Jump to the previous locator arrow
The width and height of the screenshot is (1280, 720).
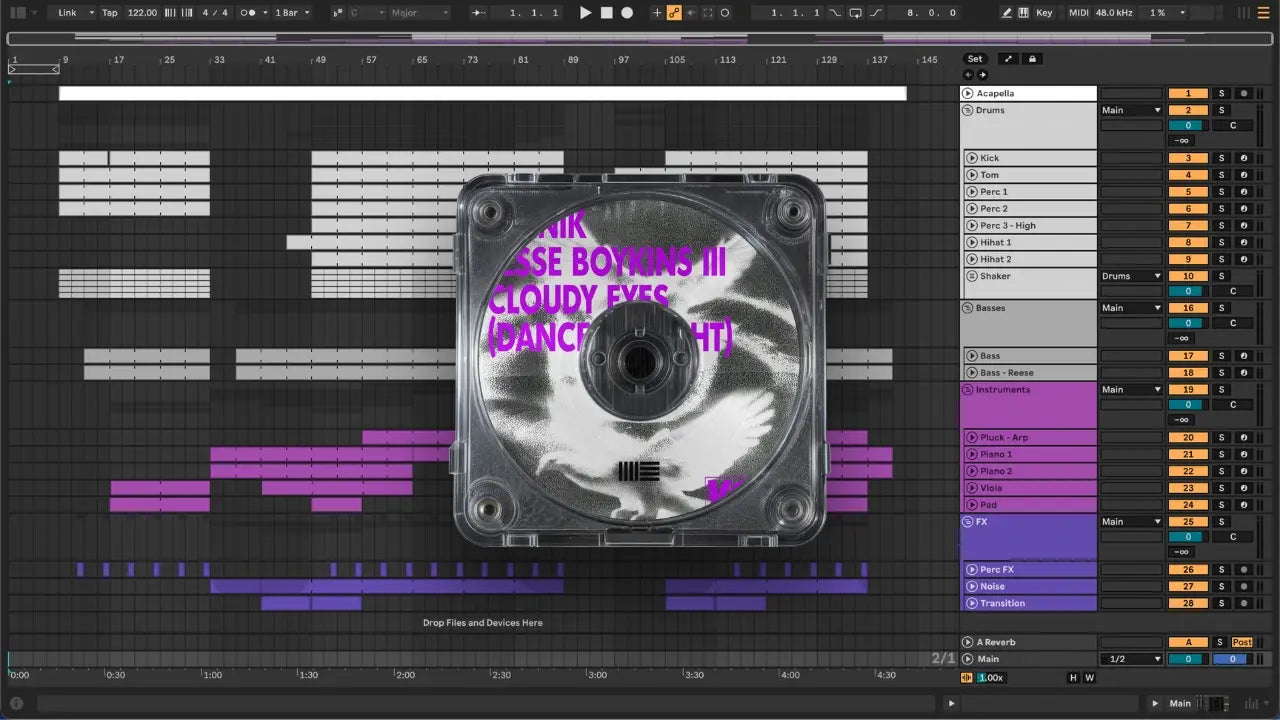point(968,75)
